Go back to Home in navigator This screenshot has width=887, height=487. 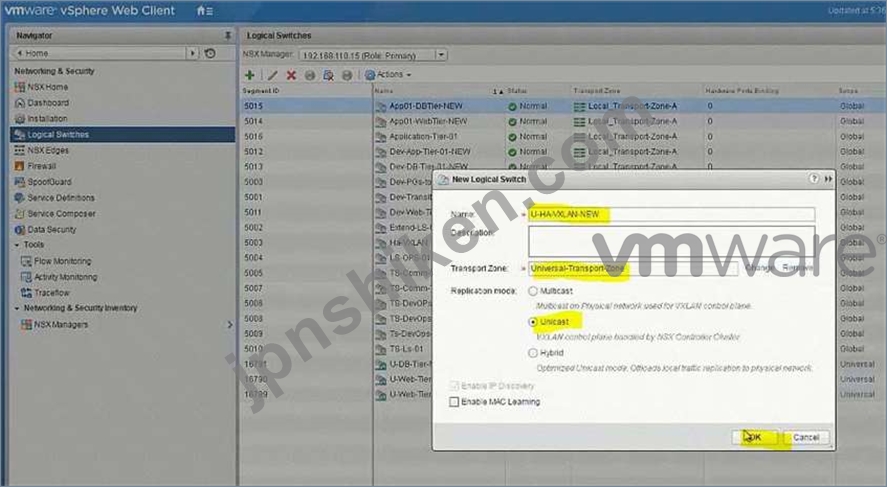33,53
